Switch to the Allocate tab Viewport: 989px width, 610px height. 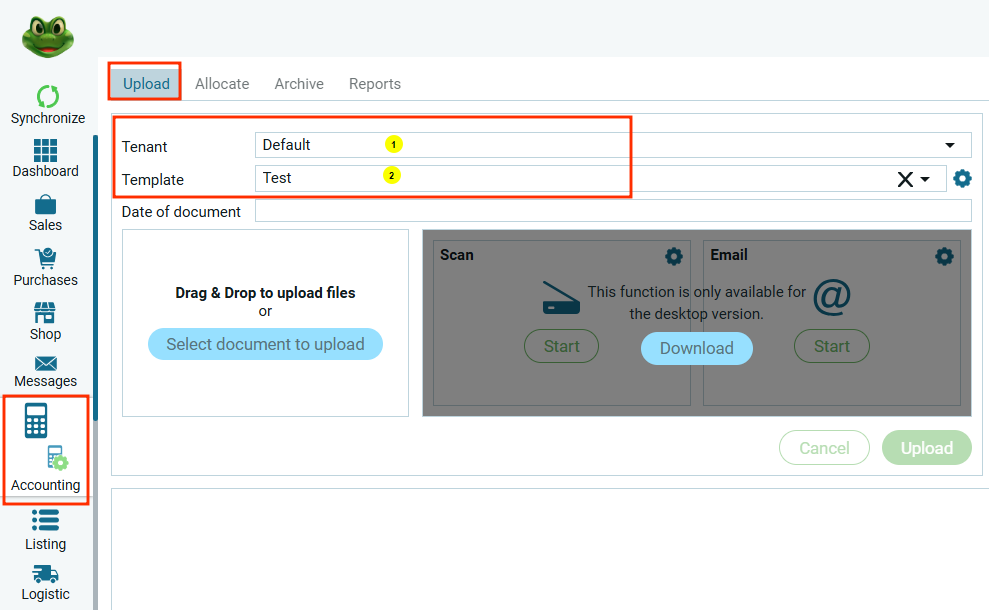(x=222, y=84)
